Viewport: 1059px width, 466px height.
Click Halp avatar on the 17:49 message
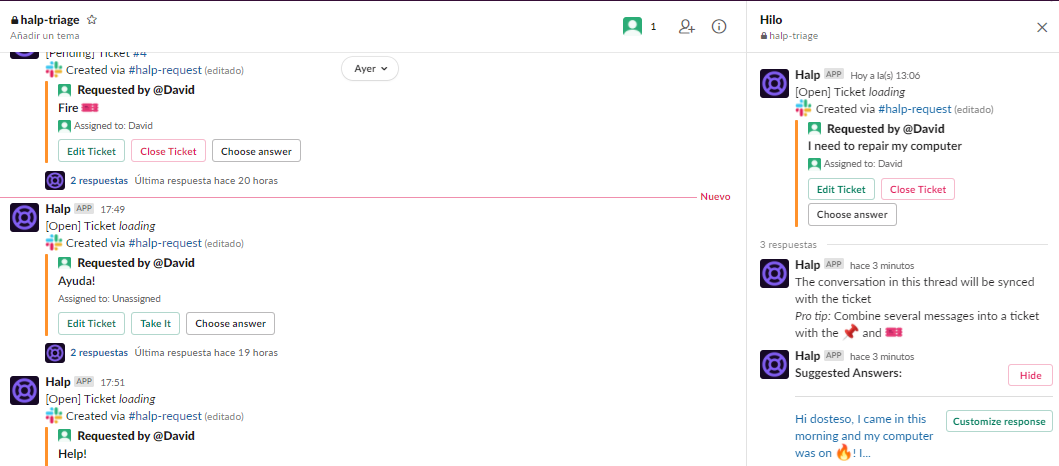point(24,217)
